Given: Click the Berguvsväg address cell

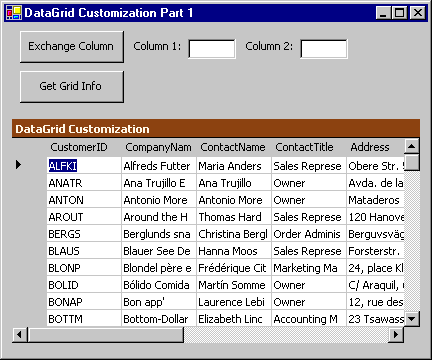Looking at the screenshot, I should coord(375,233).
